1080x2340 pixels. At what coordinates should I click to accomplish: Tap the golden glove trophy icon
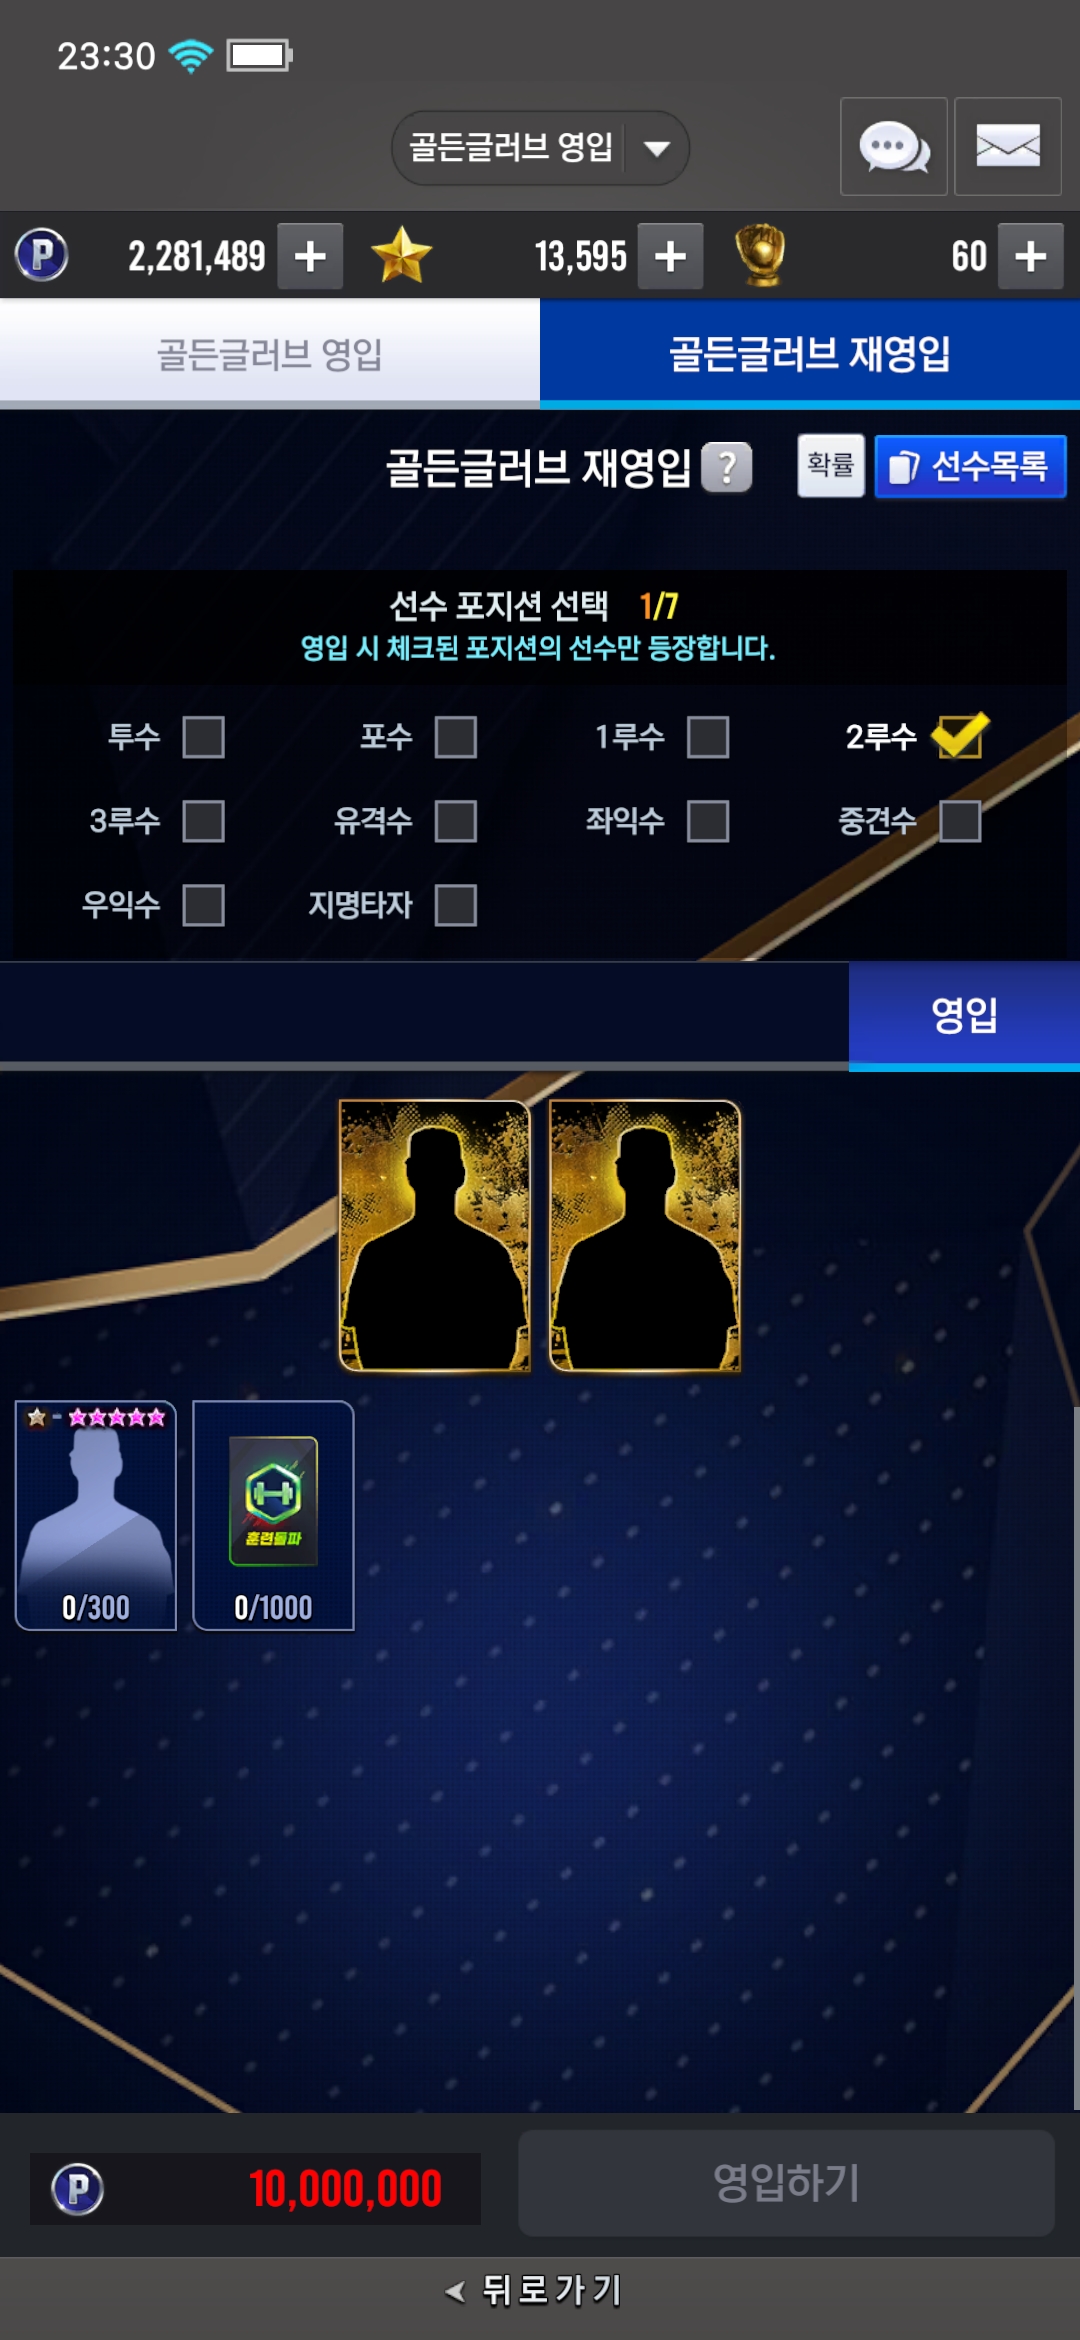761,255
